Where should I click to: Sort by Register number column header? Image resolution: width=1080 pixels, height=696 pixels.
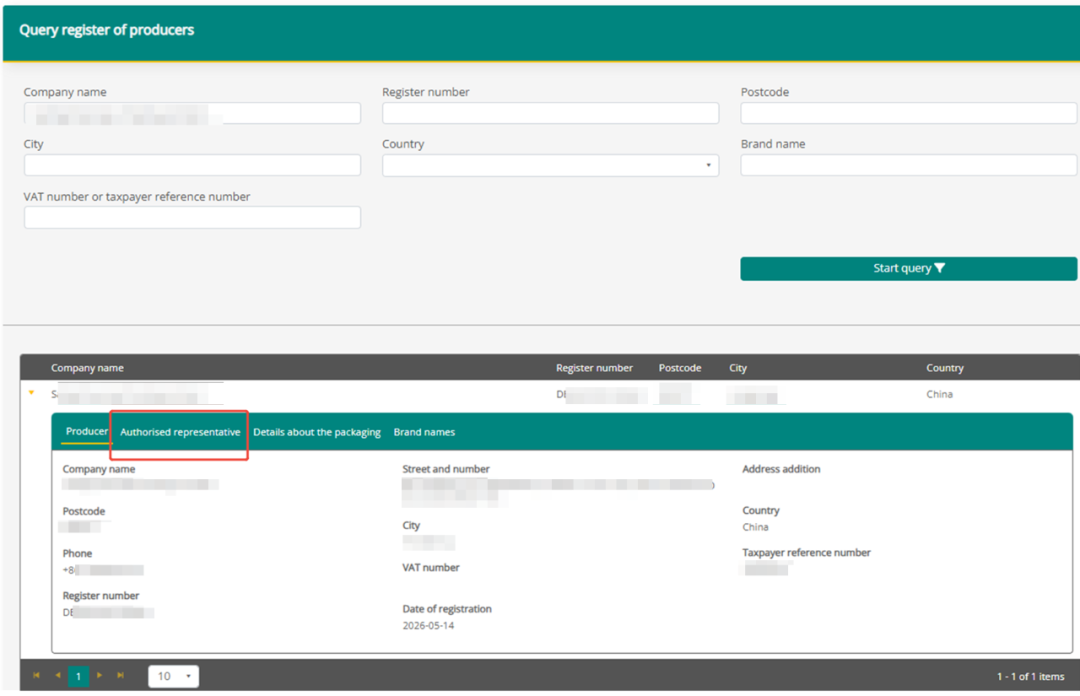[594, 368]
